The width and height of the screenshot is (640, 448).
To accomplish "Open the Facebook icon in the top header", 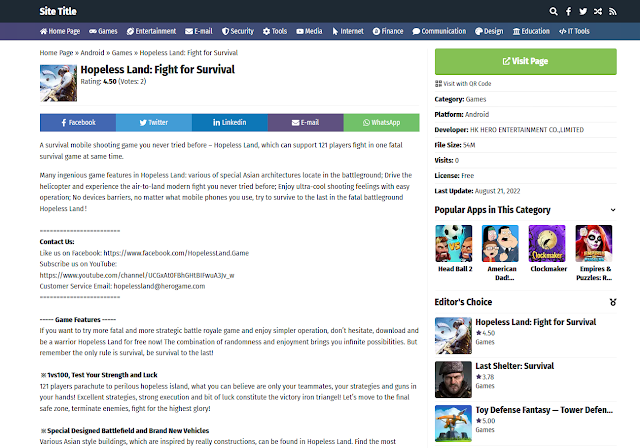I will click(568, 11).
